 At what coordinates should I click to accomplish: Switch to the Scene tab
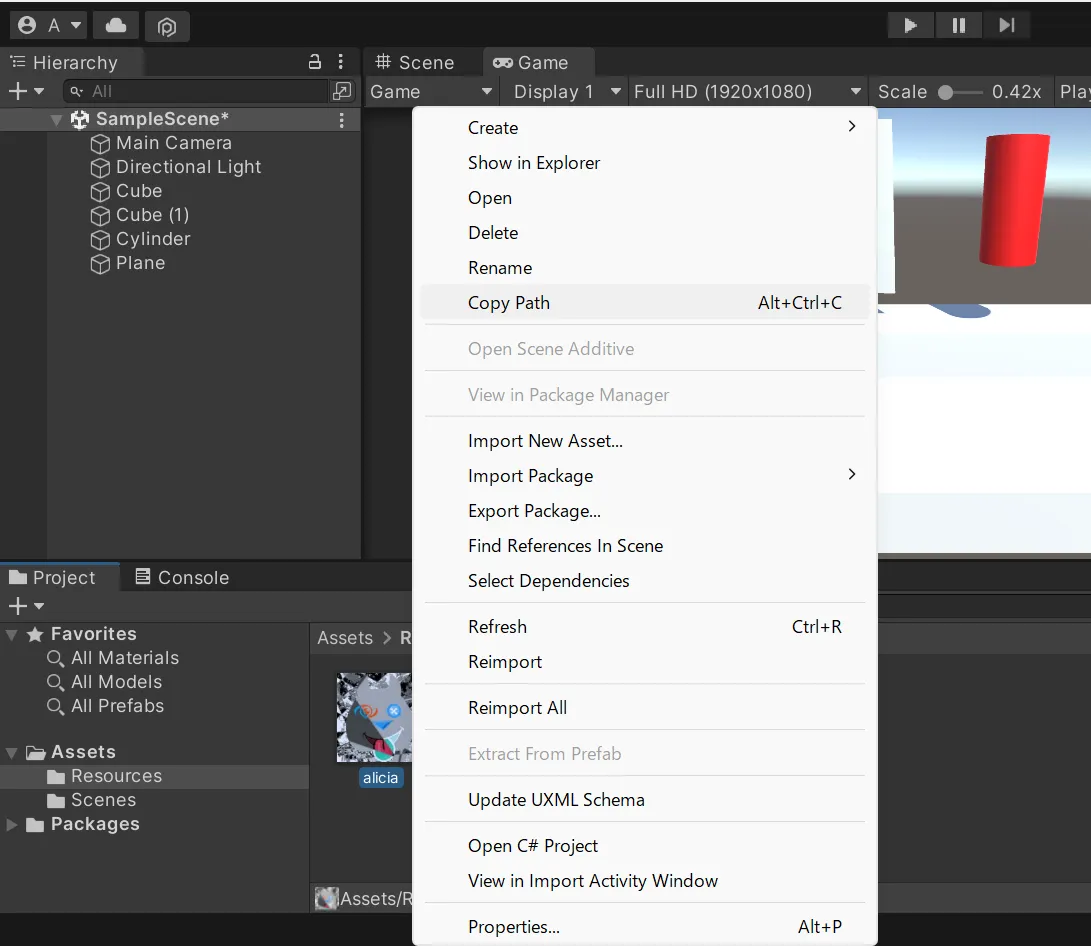click(x=415, y=63)
